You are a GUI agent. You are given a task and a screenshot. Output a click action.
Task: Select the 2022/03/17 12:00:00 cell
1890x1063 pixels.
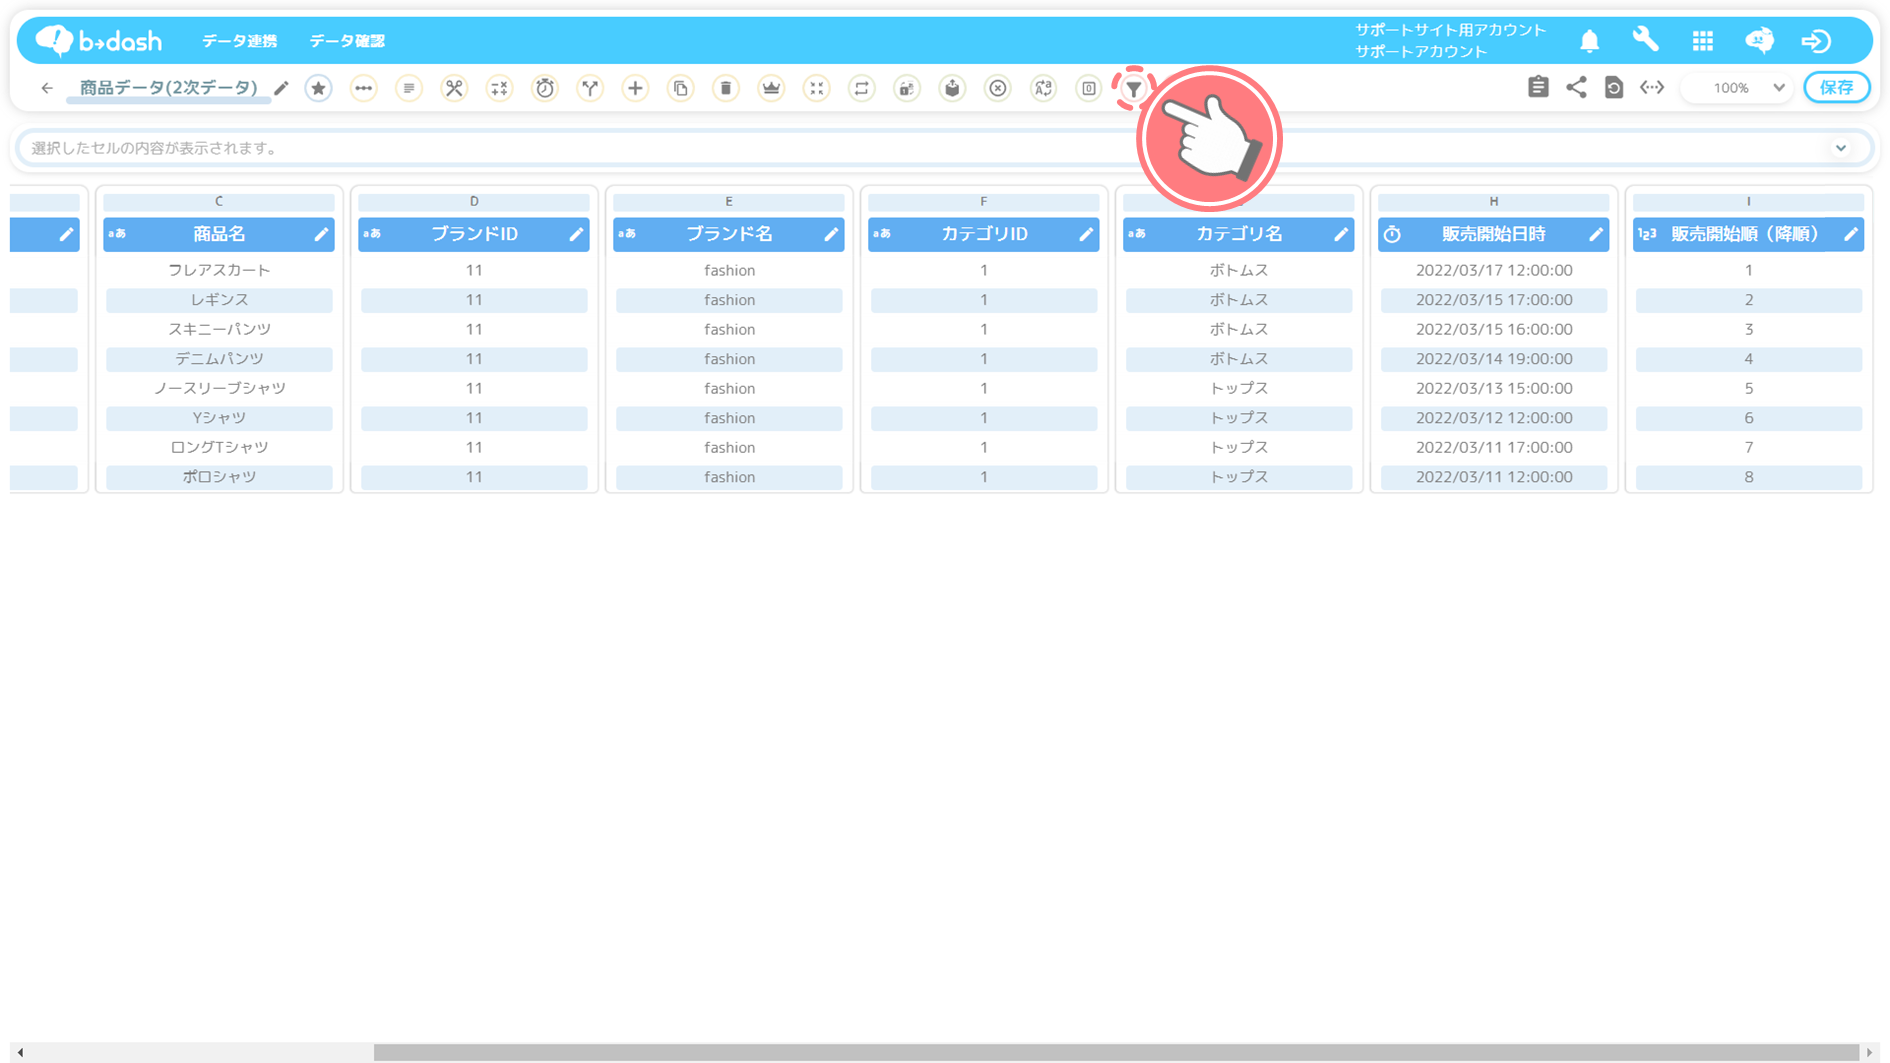1494,270
